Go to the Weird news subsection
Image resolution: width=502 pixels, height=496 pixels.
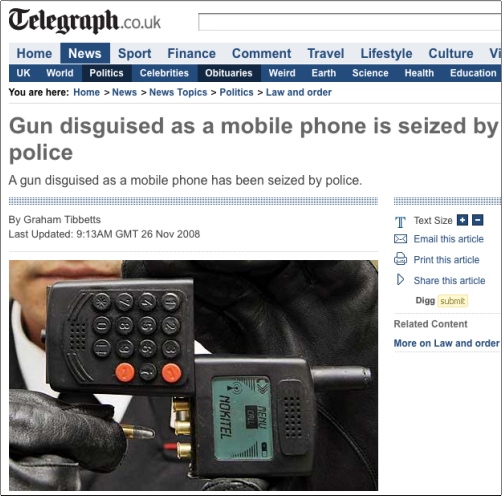click(282, 73)
